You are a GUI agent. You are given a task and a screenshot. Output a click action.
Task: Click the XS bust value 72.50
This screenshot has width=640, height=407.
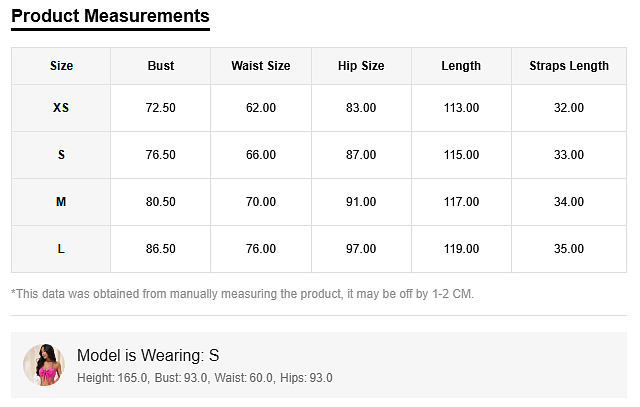click(160, 108)
